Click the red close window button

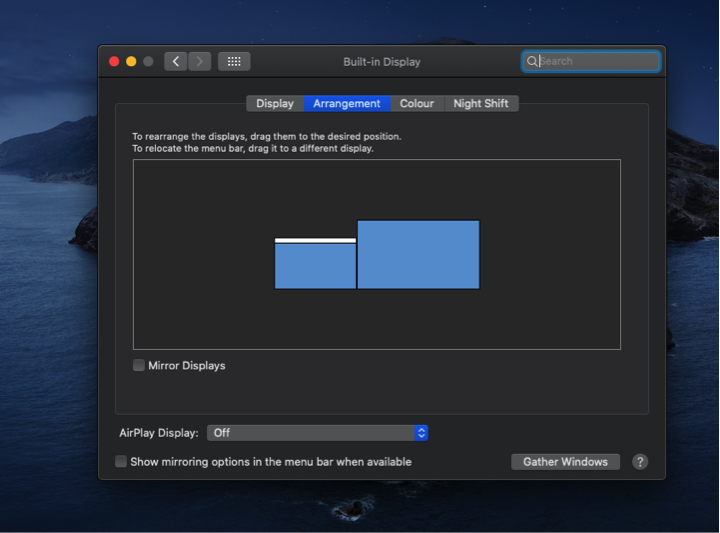pos(114,61)
